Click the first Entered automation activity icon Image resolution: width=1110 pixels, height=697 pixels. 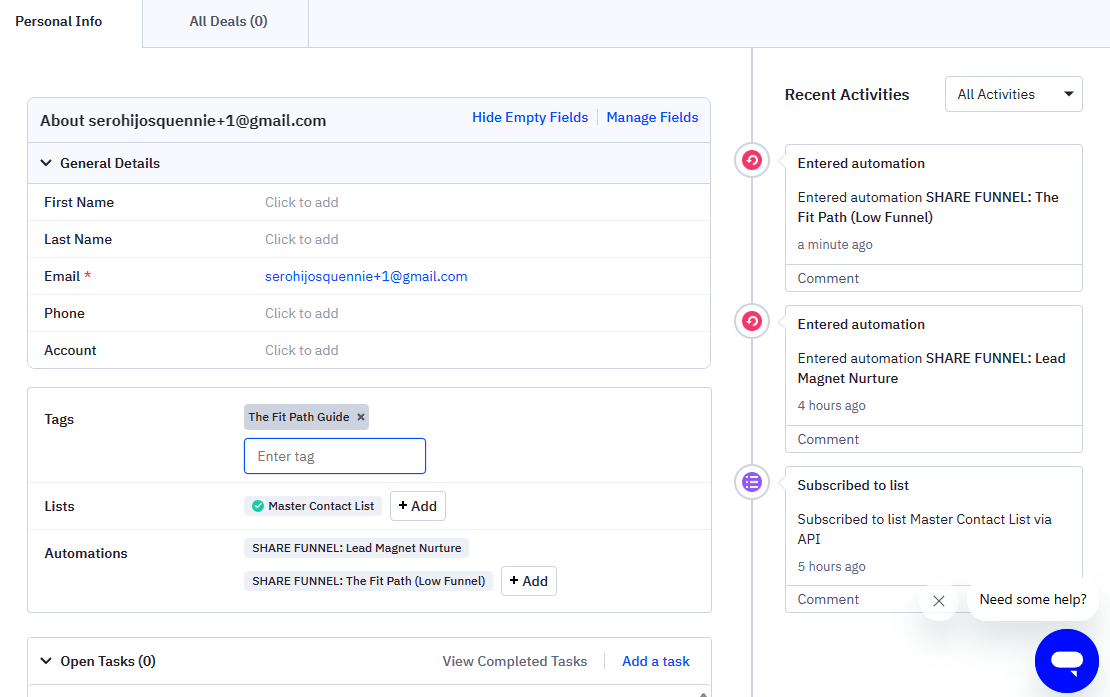click(752, 160)
